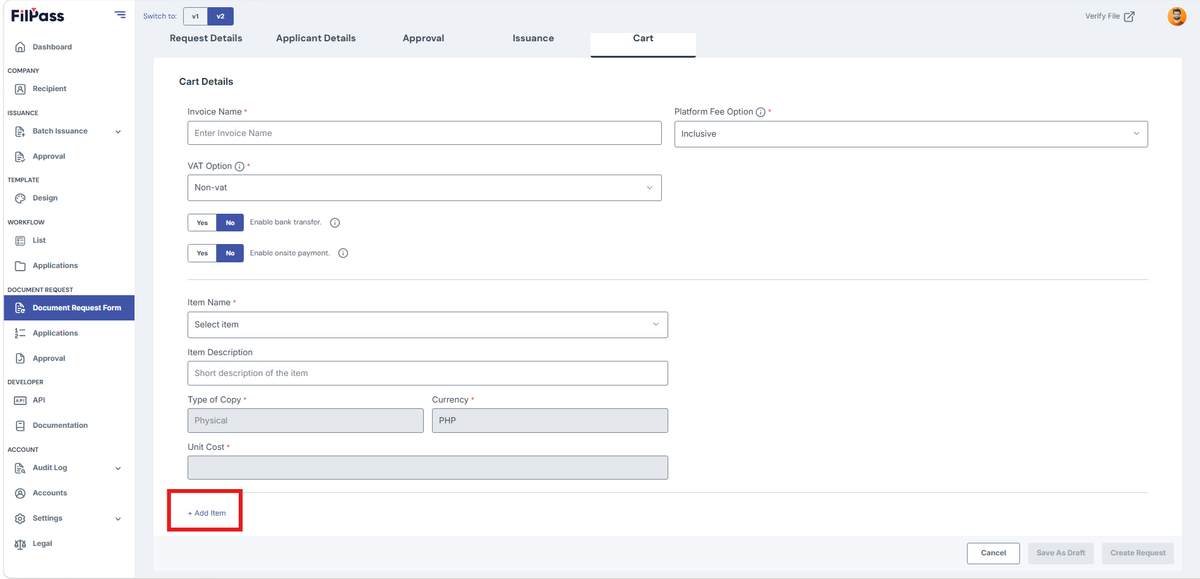Screen dimensions: 1200x579
Task: Switch to version v1
Action: point(196,16)
